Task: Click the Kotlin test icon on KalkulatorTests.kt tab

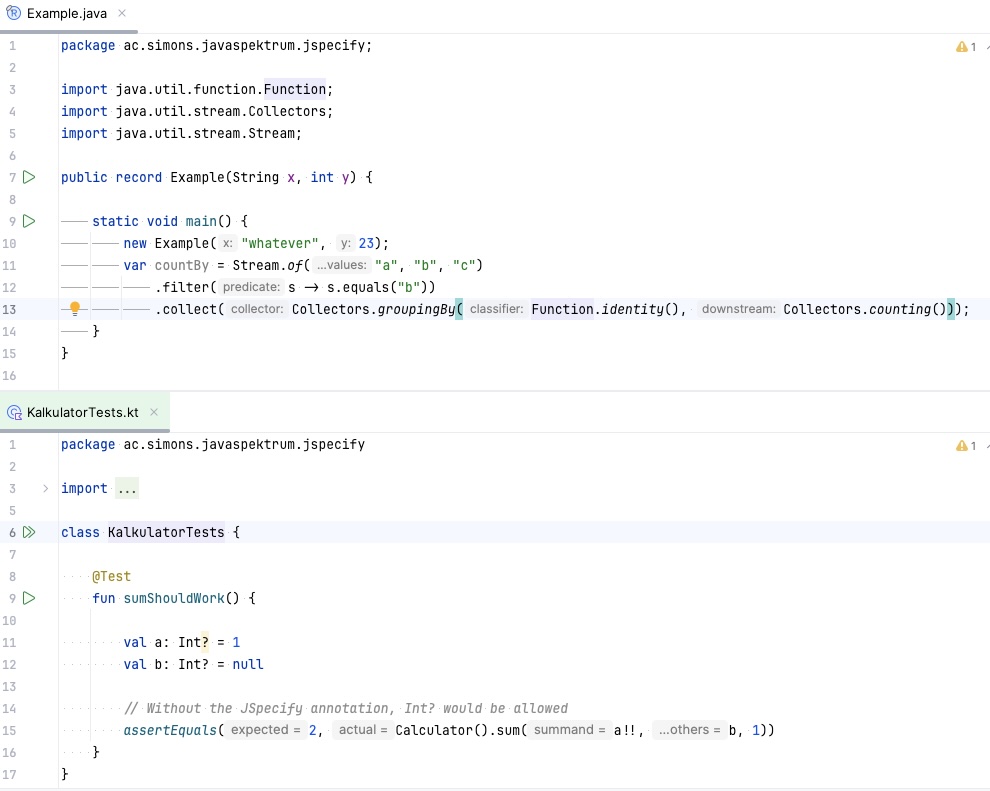Action: tap(13, 412)
